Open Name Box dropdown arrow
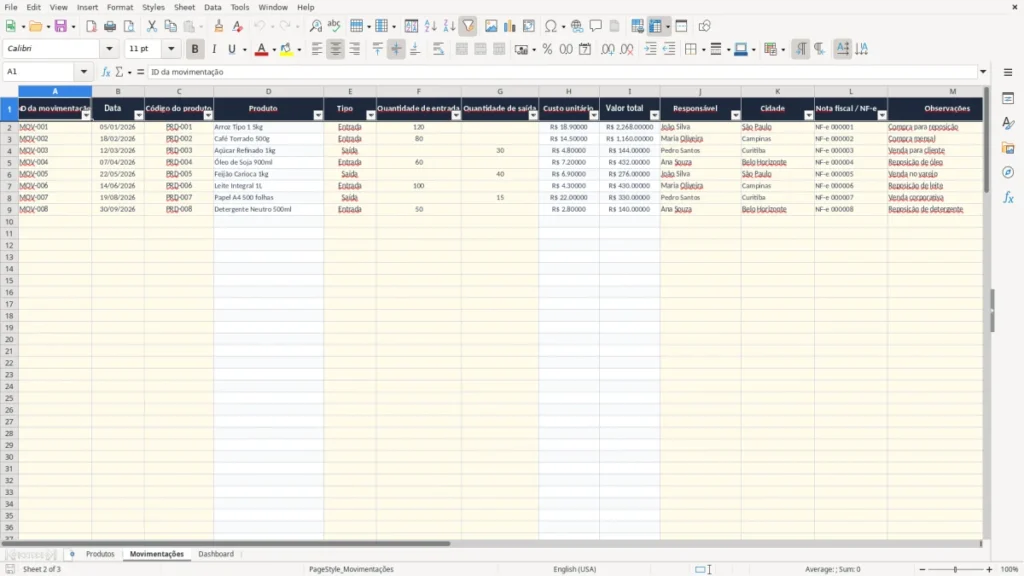 pos(84,72)
